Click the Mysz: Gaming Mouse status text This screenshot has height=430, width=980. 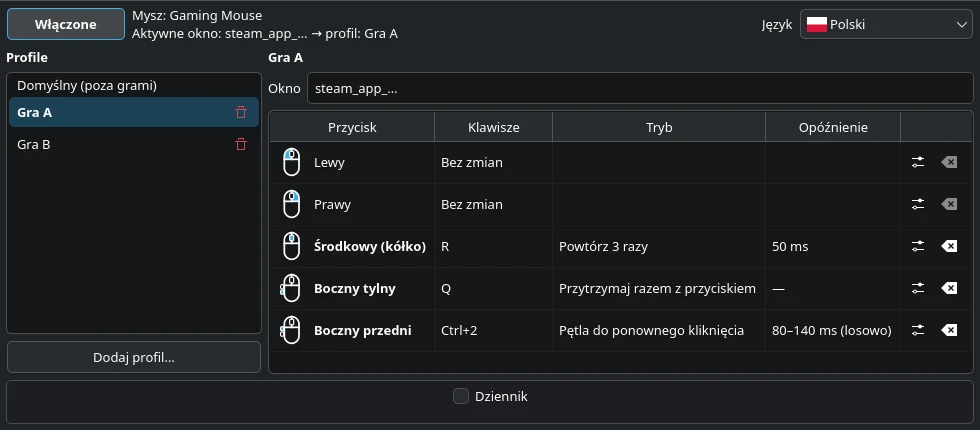click(197, 16)
